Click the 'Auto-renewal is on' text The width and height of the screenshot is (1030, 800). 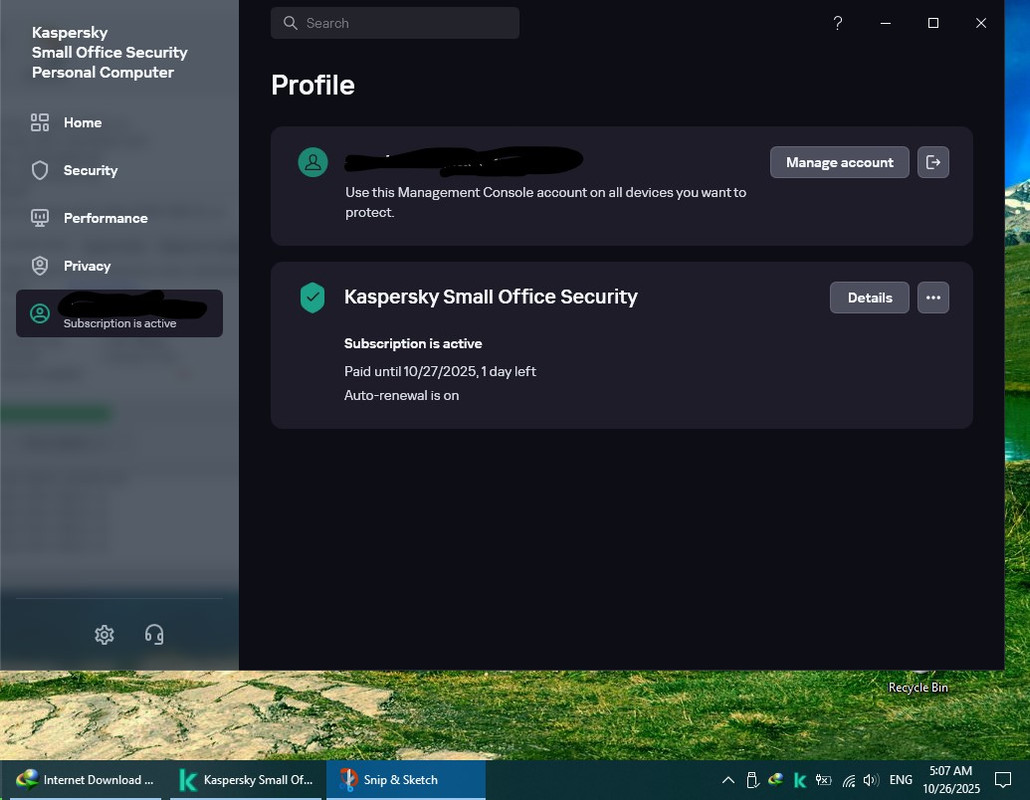tap(401, 395)
